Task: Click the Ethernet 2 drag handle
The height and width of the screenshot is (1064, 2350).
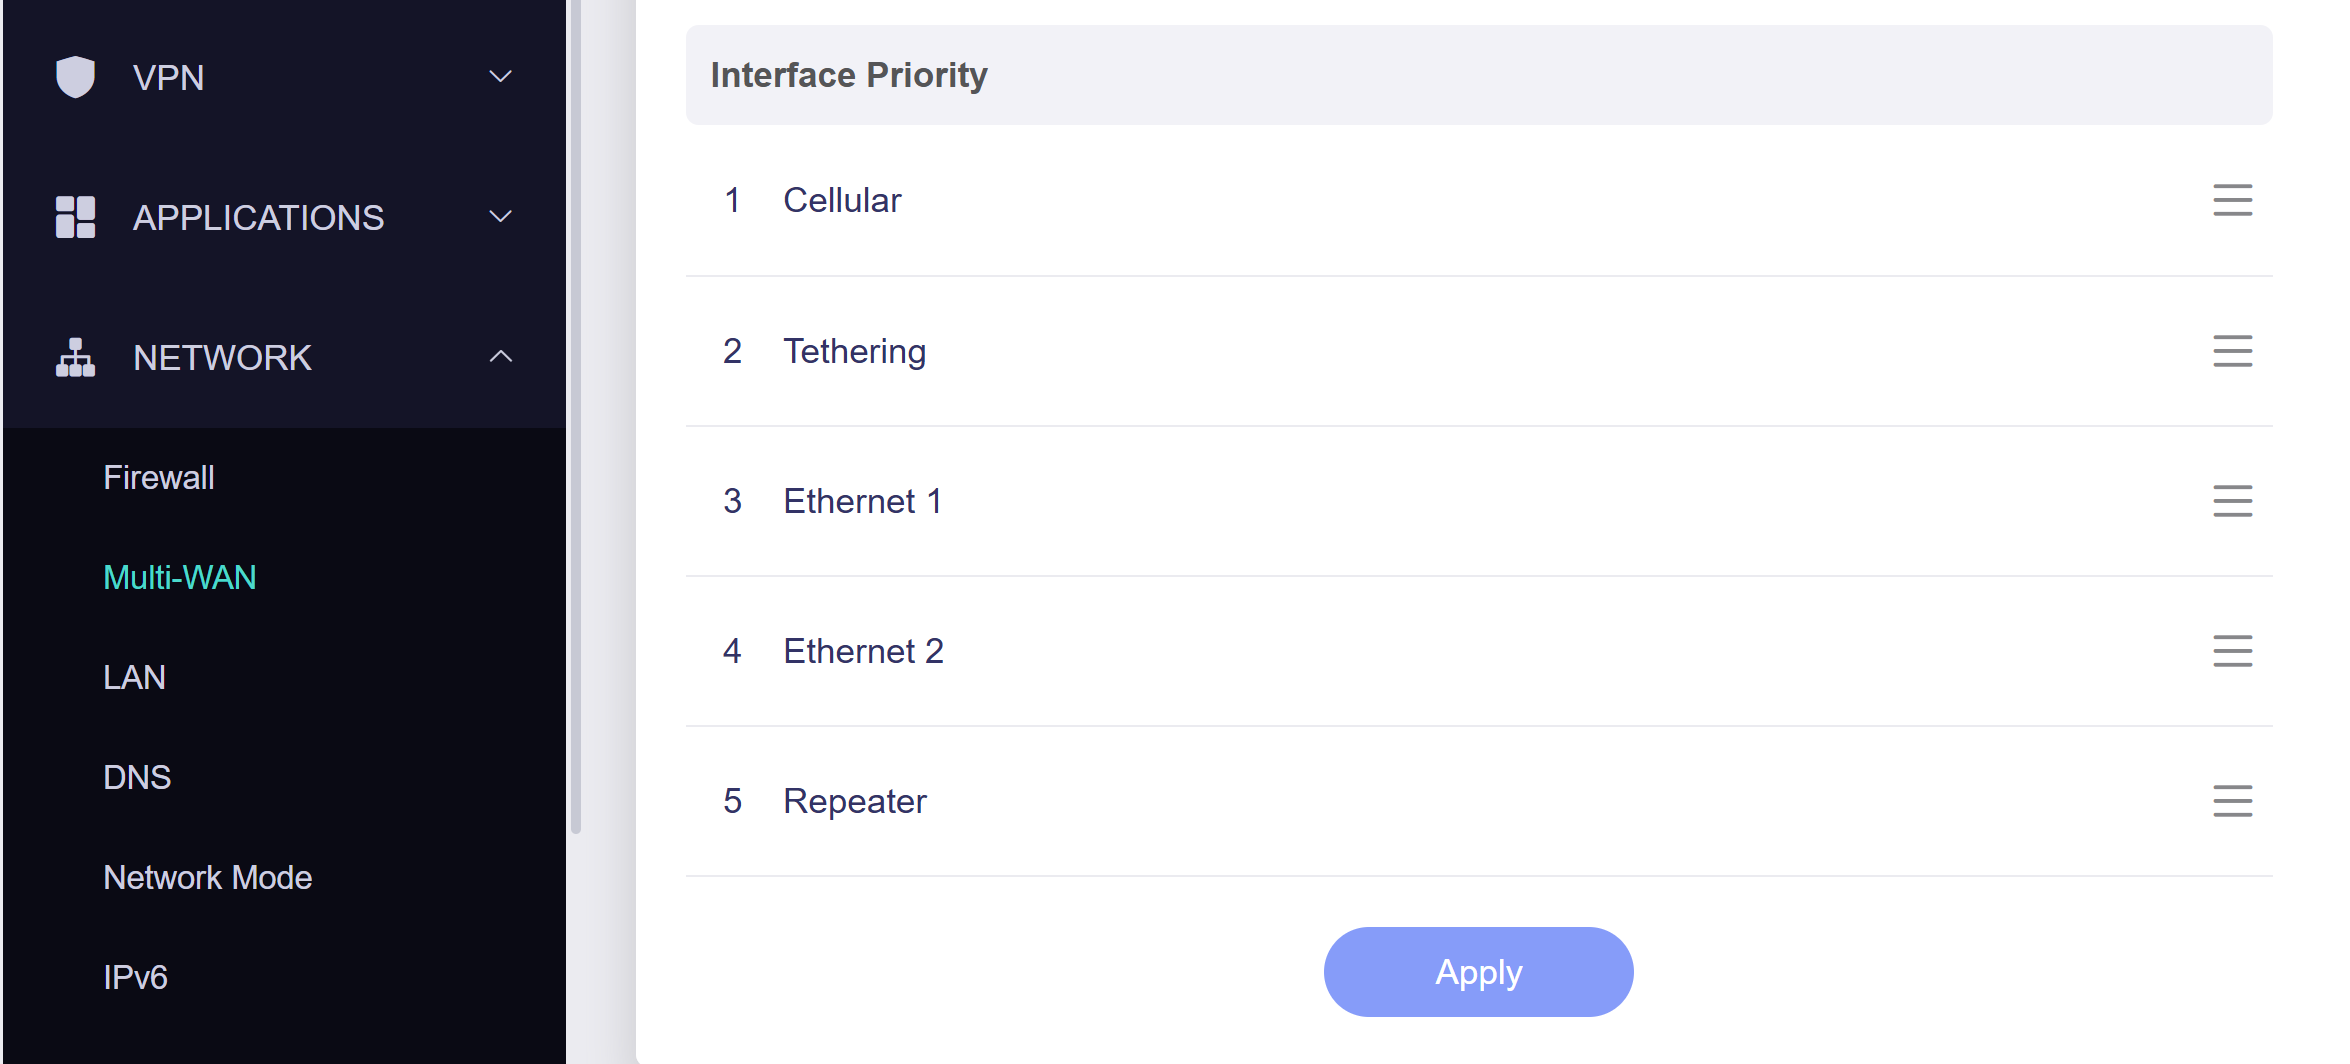Action: pyautogui.click(x=2232, y=651)
